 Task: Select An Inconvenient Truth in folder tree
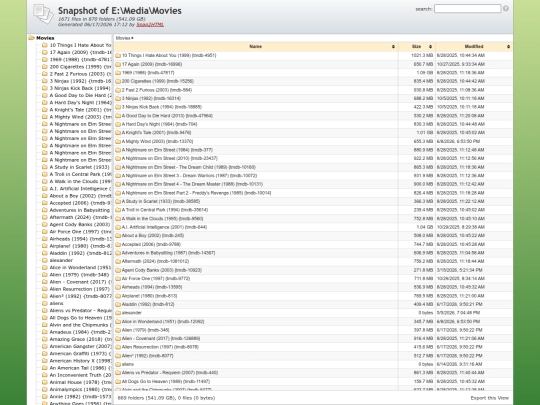pos(80,375)
